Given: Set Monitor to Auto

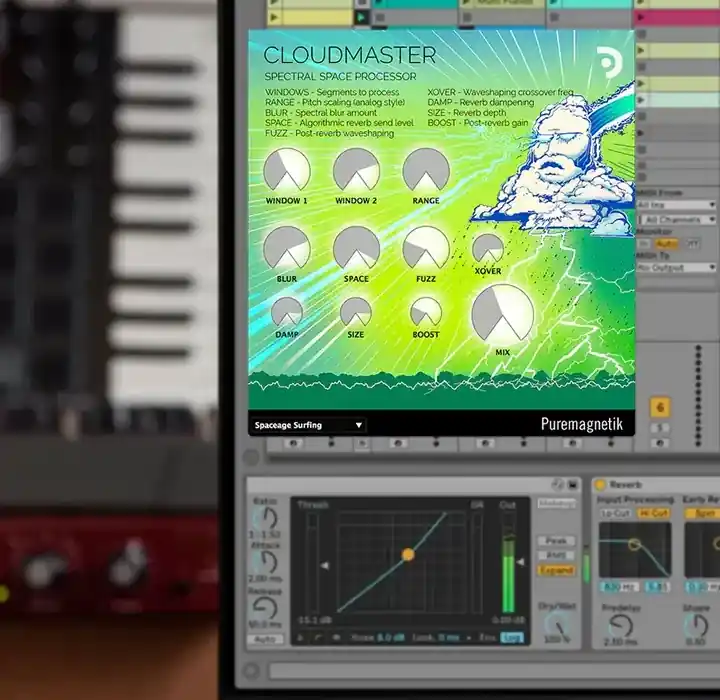Looking at the screenshot, I should pos(666,244).
